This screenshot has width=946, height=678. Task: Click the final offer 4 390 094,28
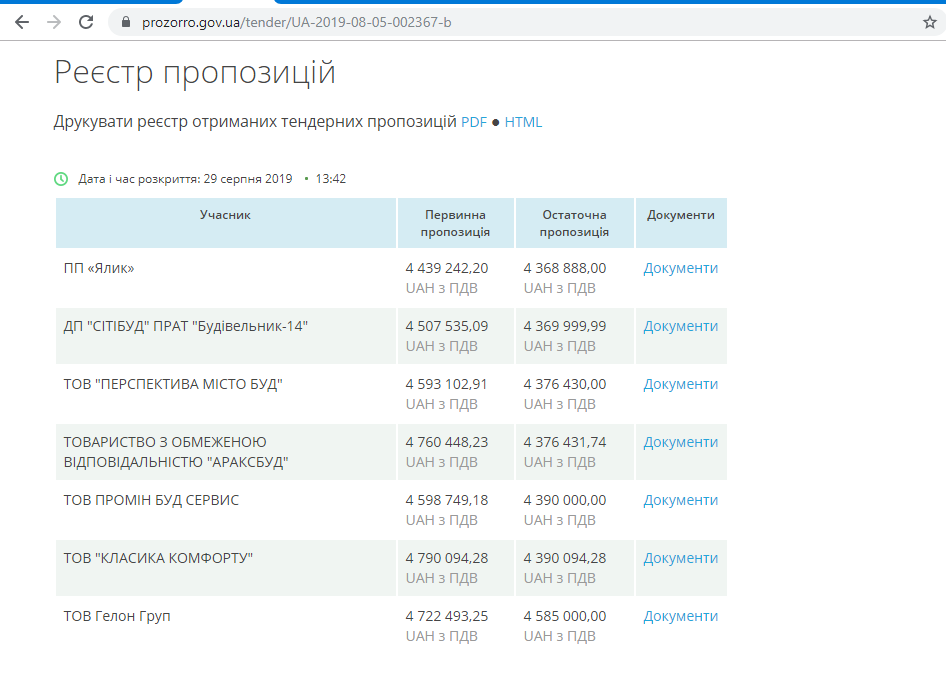565,558
